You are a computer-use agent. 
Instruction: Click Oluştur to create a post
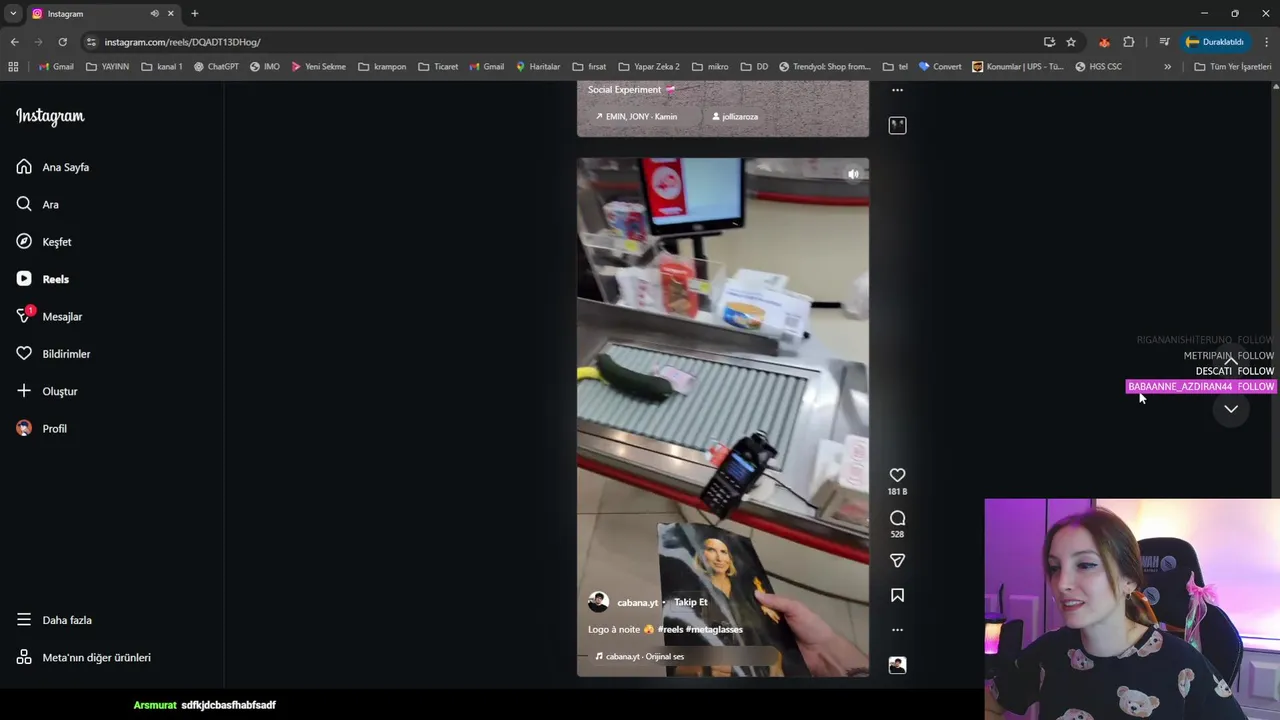(46, 391)
